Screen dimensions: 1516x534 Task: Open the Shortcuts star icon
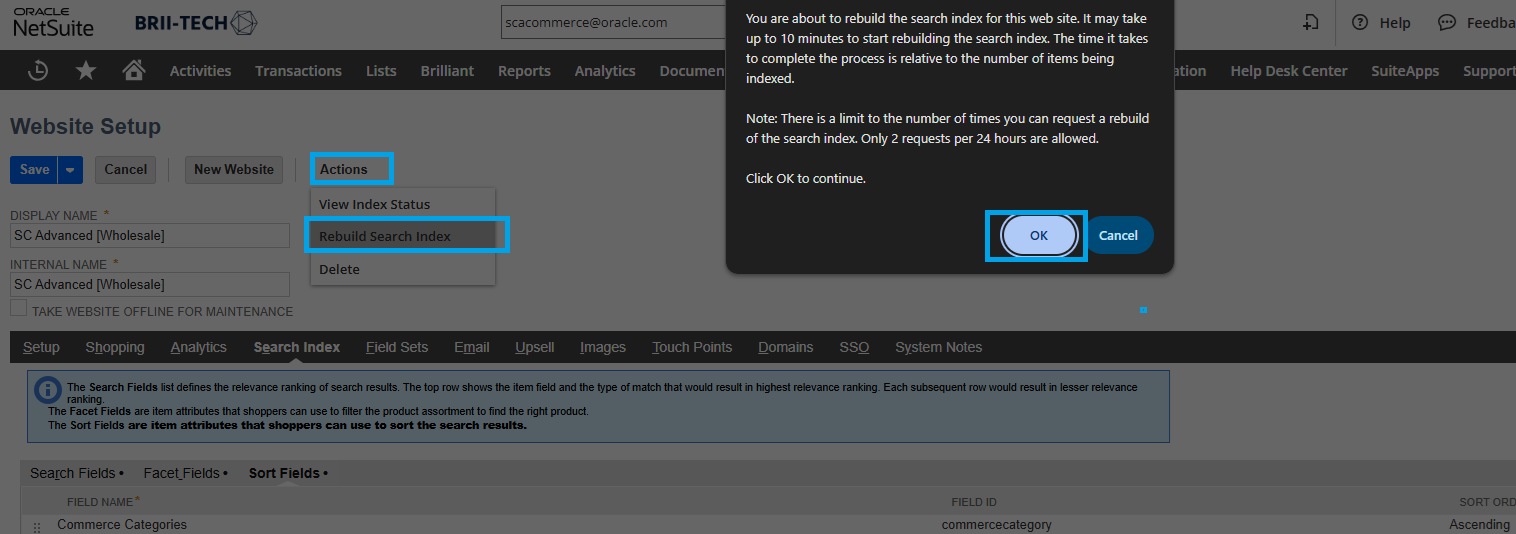[87, 70]
